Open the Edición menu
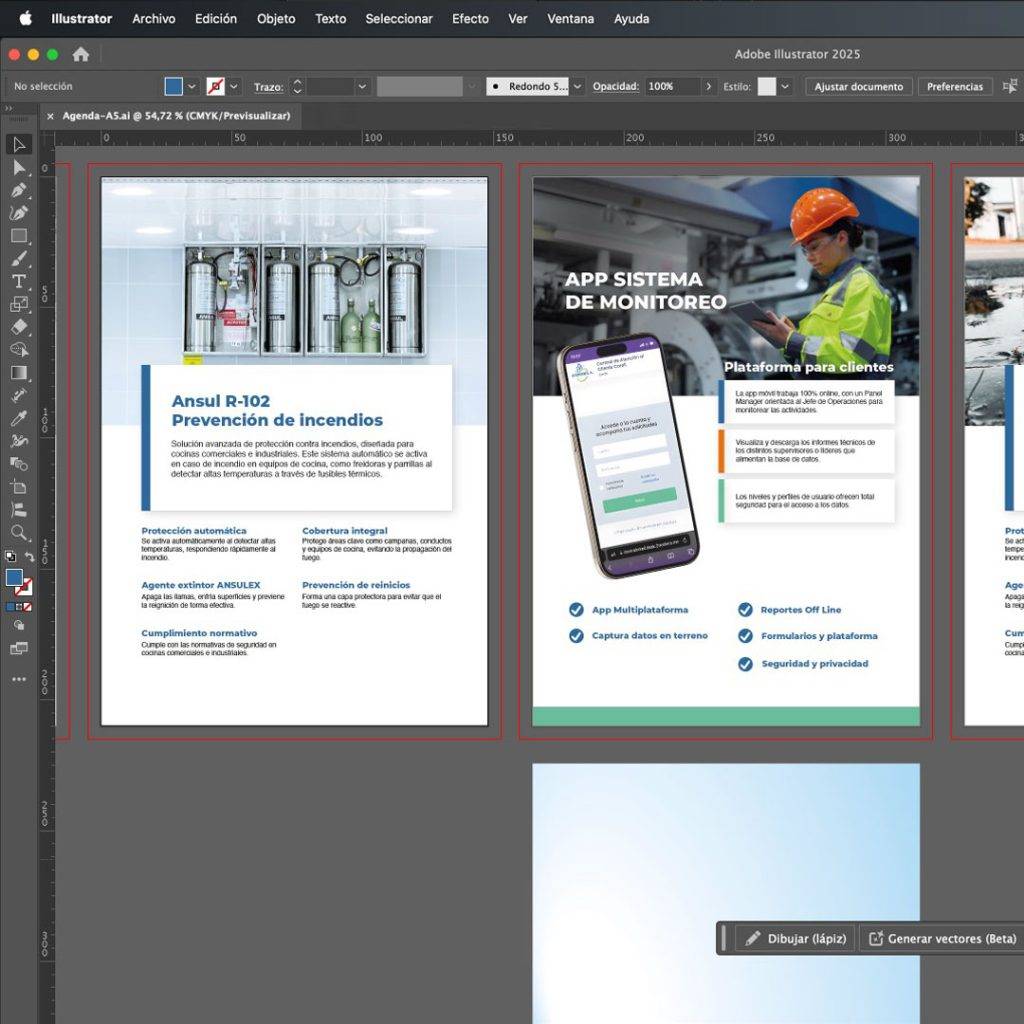This screenshot has width=1024, height=1024. (216, 19)
